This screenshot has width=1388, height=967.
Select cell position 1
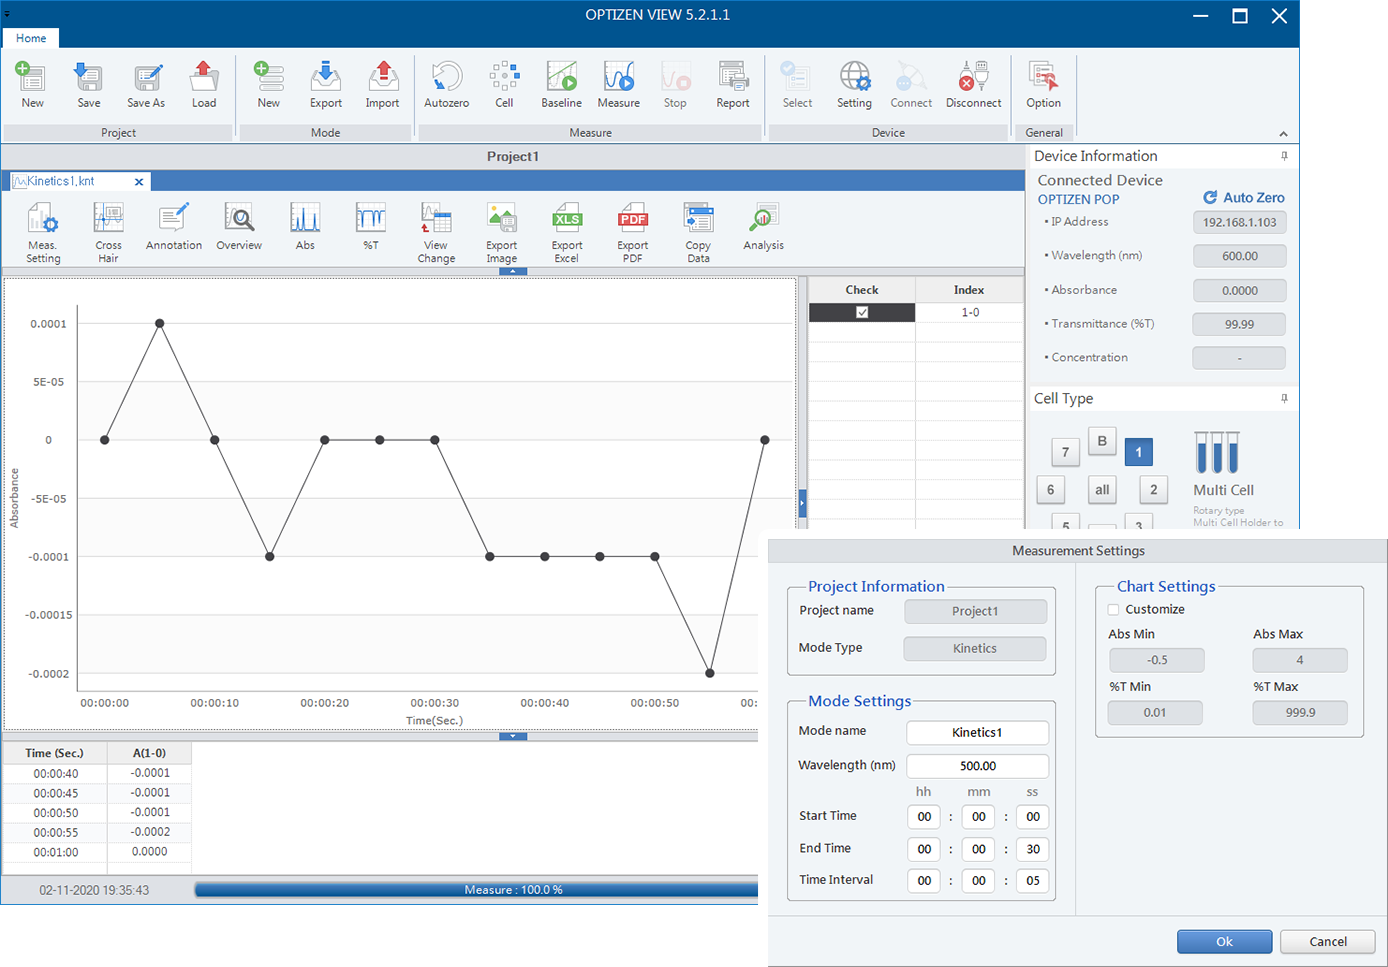[1138, 452]
